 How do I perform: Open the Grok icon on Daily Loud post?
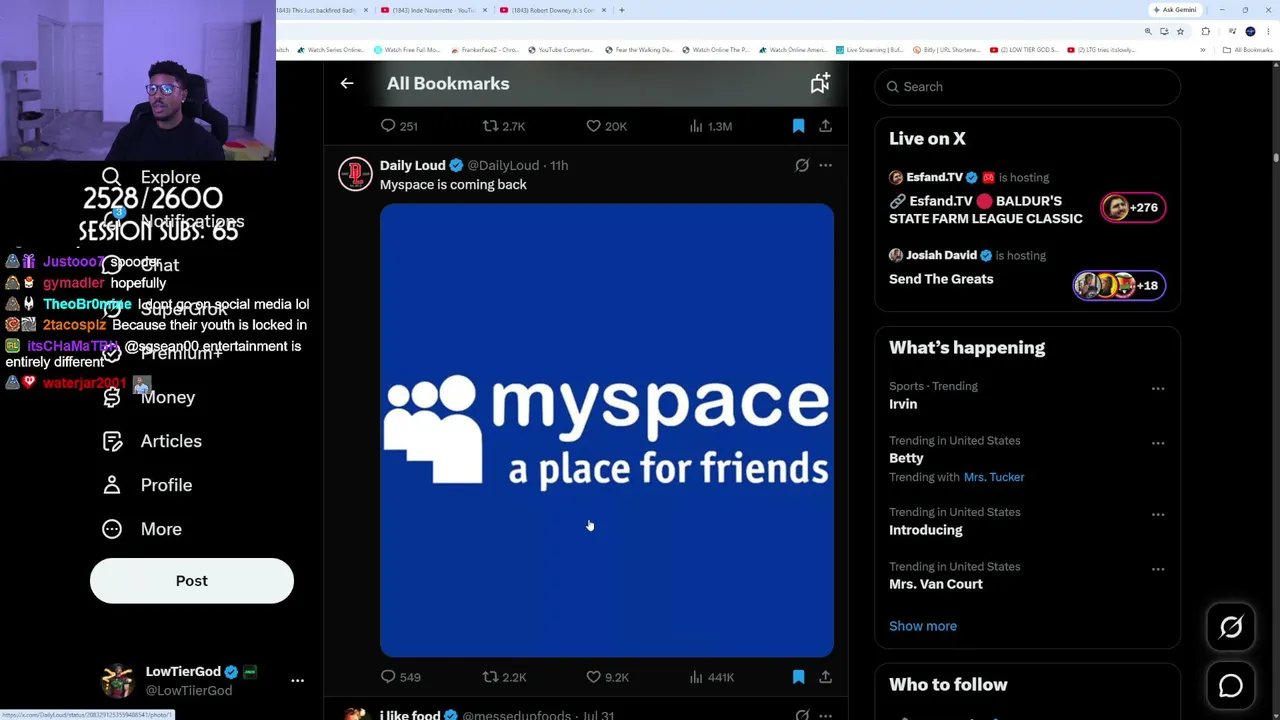coord(802,165)
